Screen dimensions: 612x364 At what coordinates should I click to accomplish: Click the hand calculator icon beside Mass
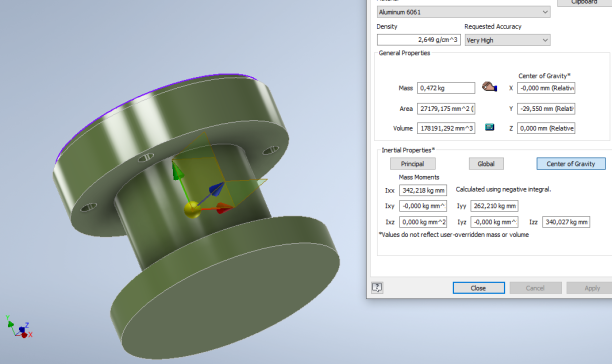click(x=489, y=87)
